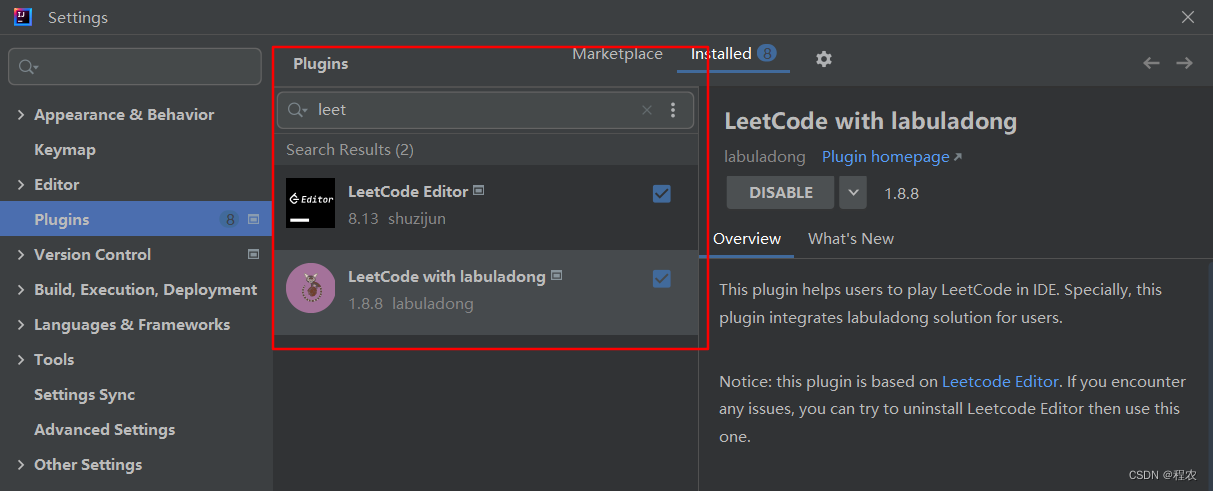Click the 8 badge on Plugins sidebar row
This screenshot has height=491, width=1213.
230,219
